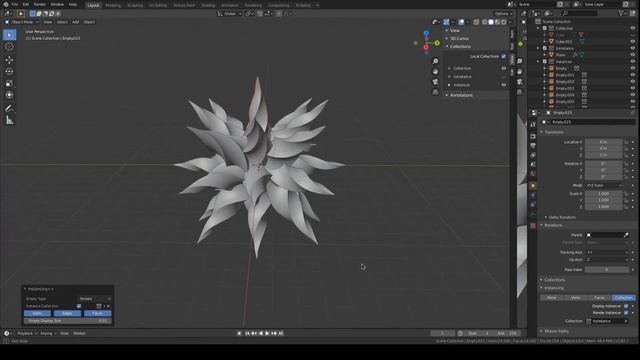Open the Select menu in viewport header
640x360 pixels.
click(x=62, y=22)
